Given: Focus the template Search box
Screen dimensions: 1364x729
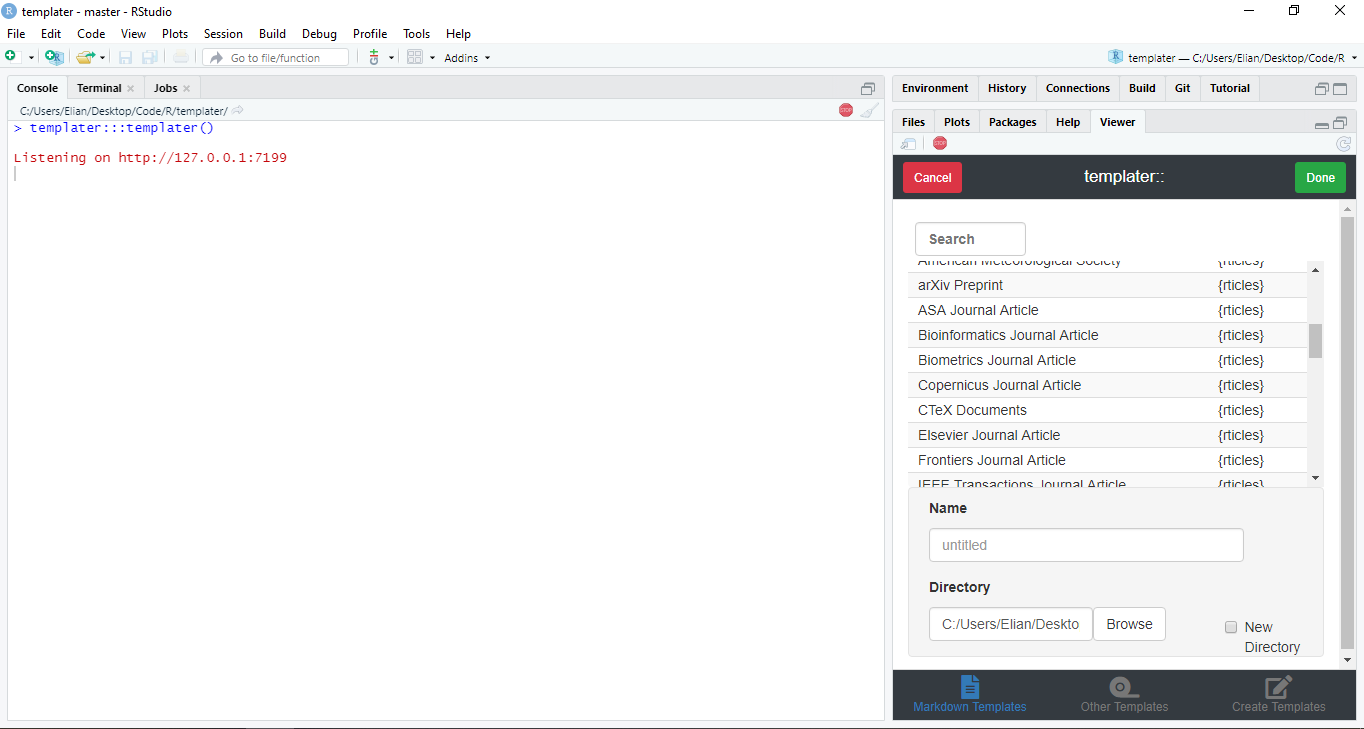Looking at the screenshot, I should (970, 239).
